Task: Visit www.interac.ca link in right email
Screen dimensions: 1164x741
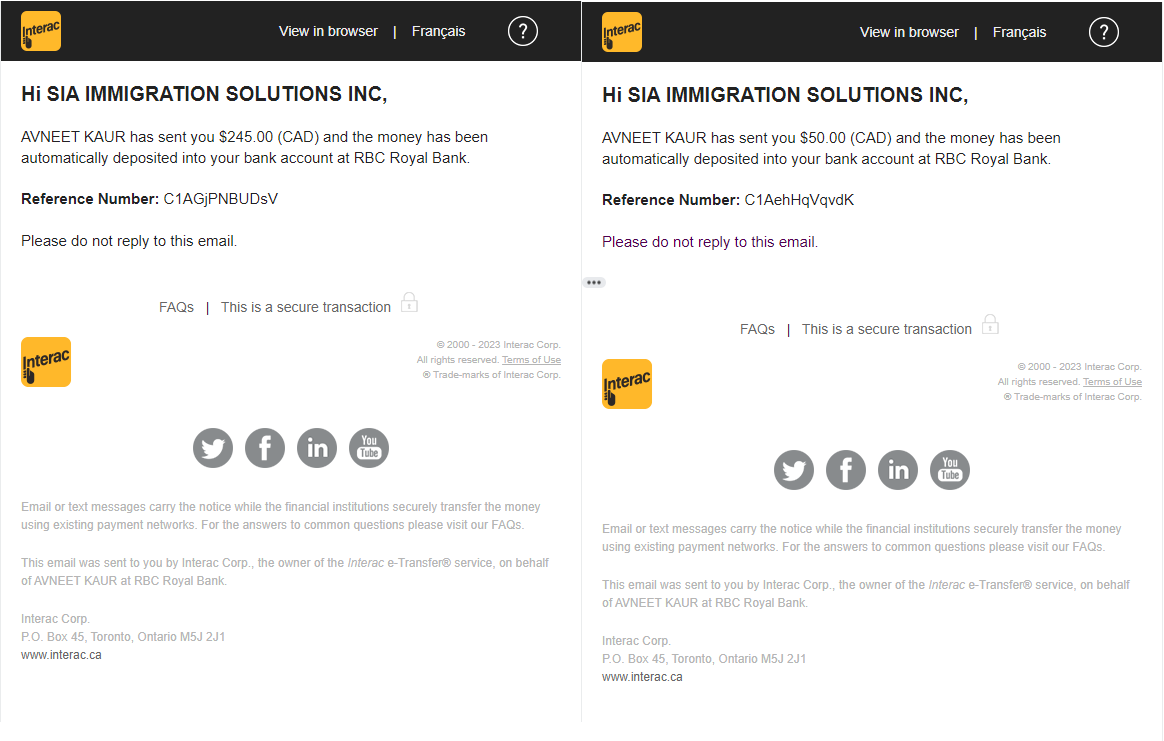Action: 642,677
